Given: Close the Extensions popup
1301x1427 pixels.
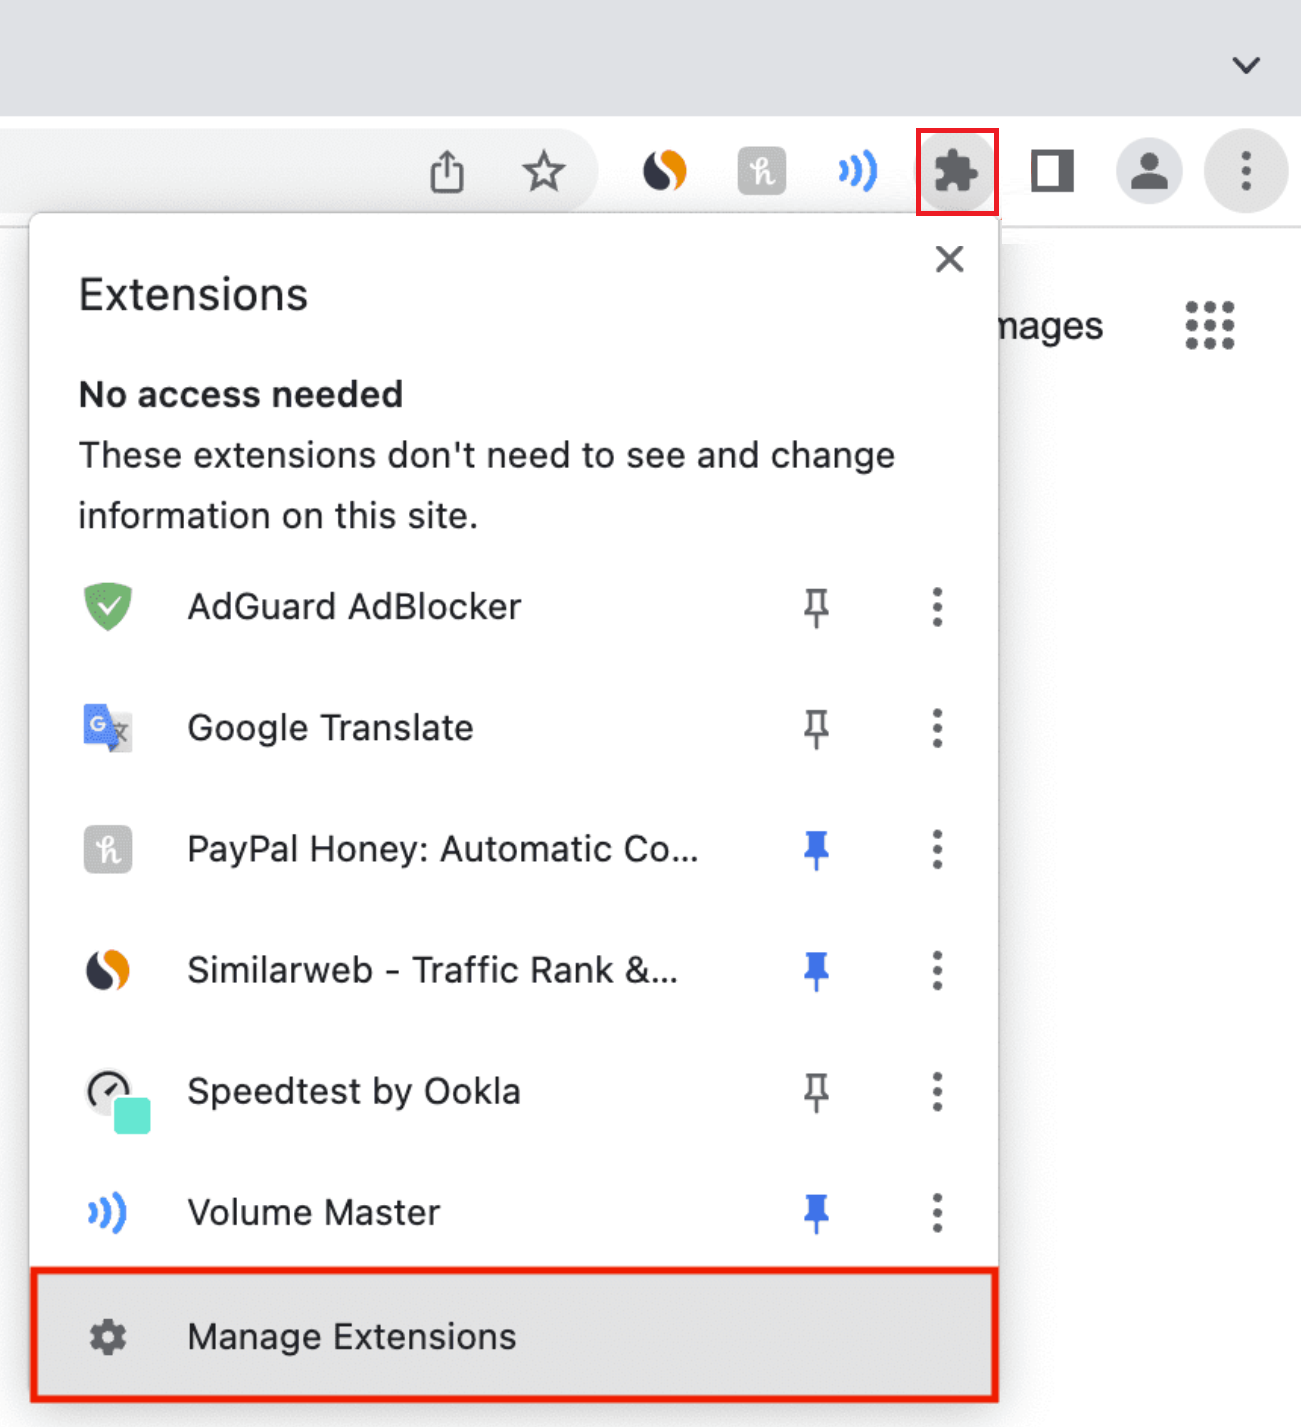Looking at the screenshot, I should coord(949,259).
